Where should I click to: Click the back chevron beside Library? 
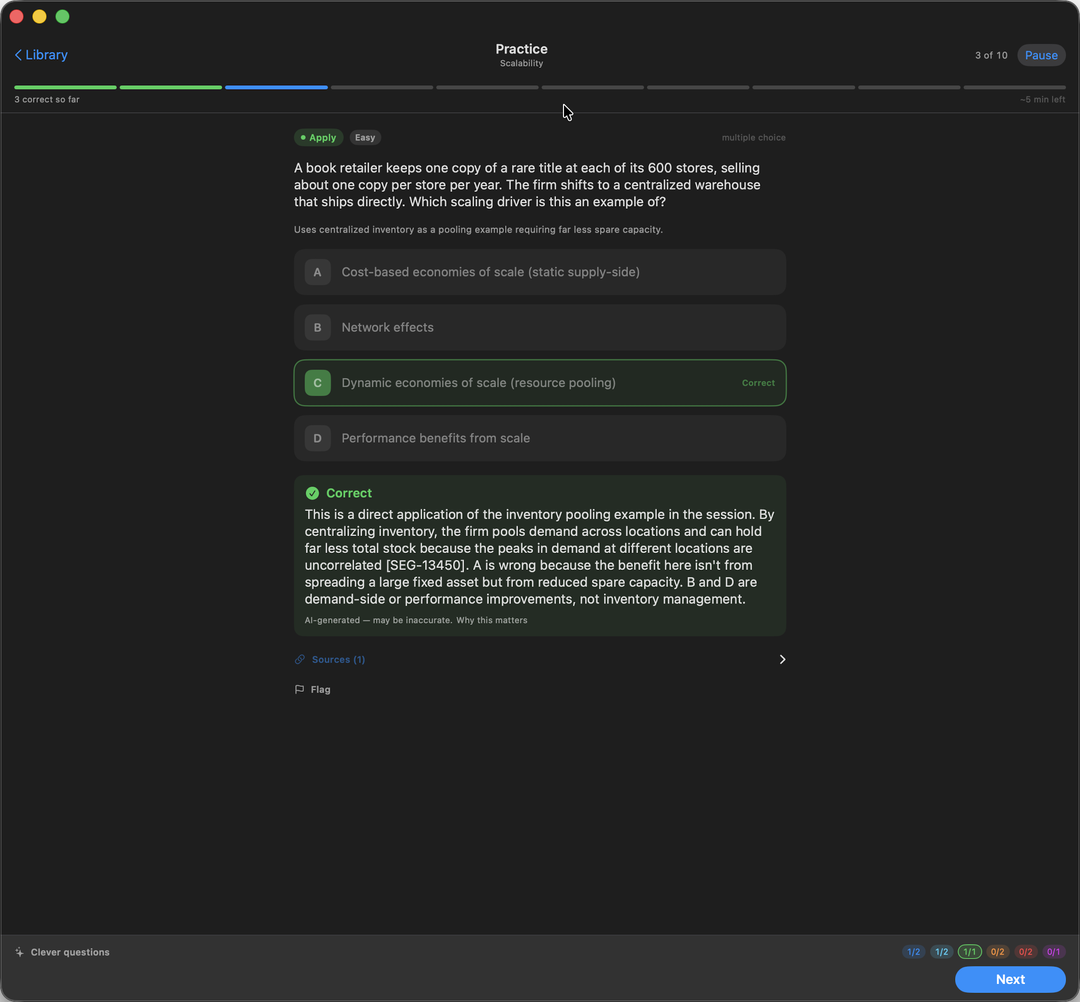[19, 55]
